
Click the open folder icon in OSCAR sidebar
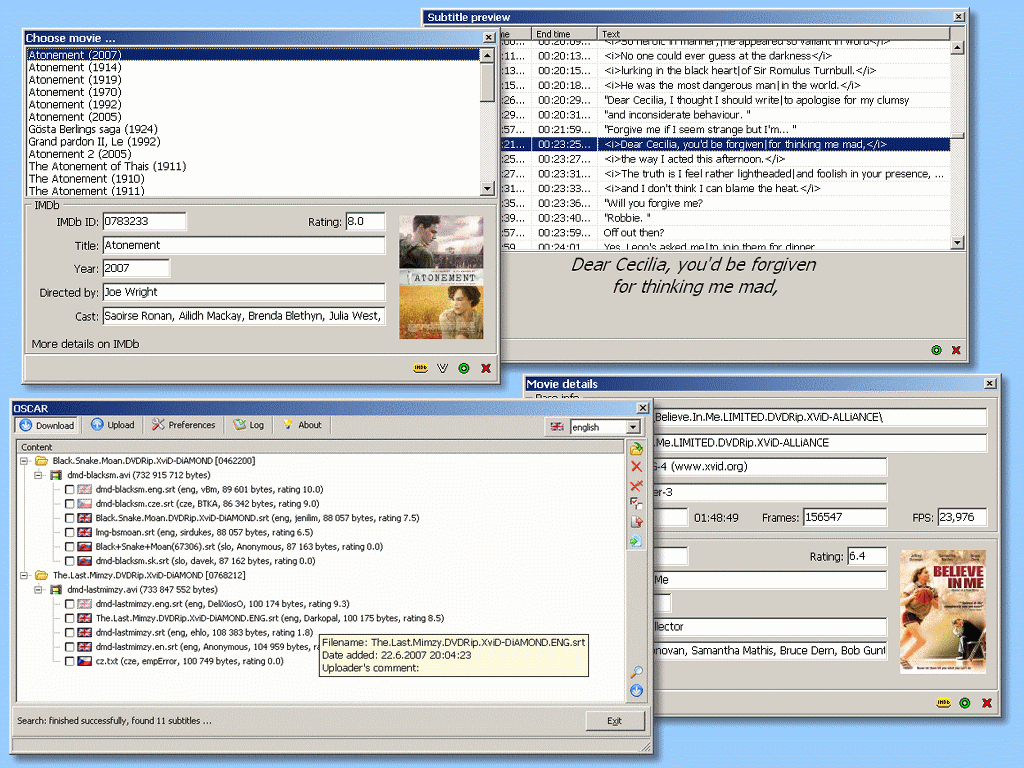click(x=636, y=449)
